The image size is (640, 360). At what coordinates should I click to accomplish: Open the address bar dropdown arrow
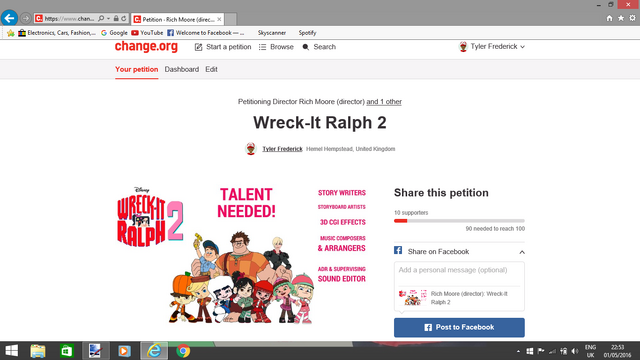point(109,18)
